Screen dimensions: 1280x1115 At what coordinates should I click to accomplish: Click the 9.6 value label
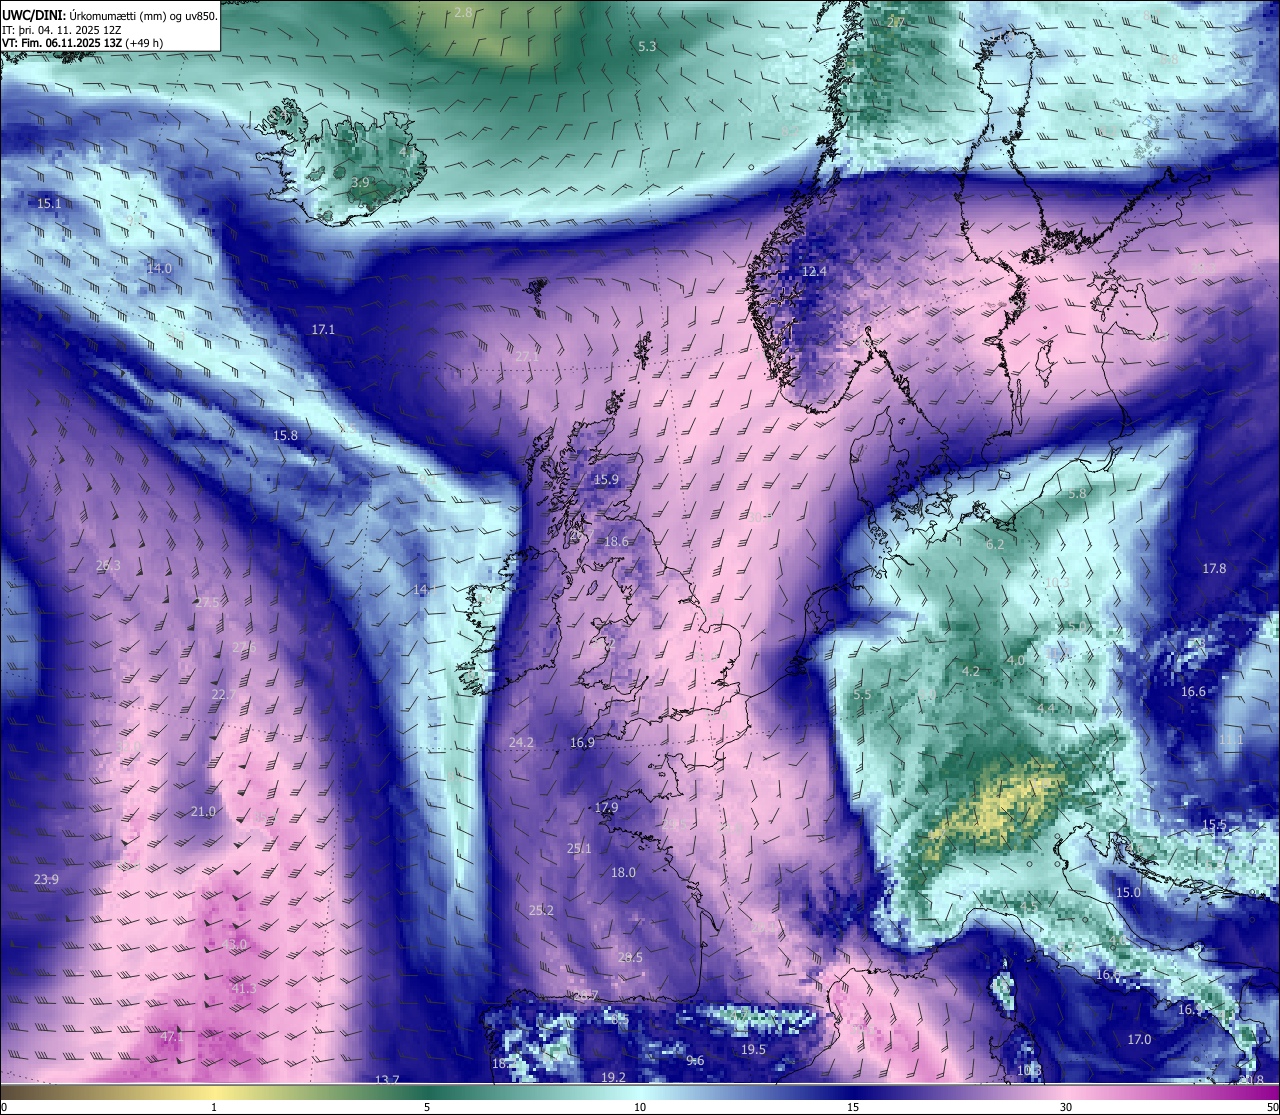(695, 1060)
